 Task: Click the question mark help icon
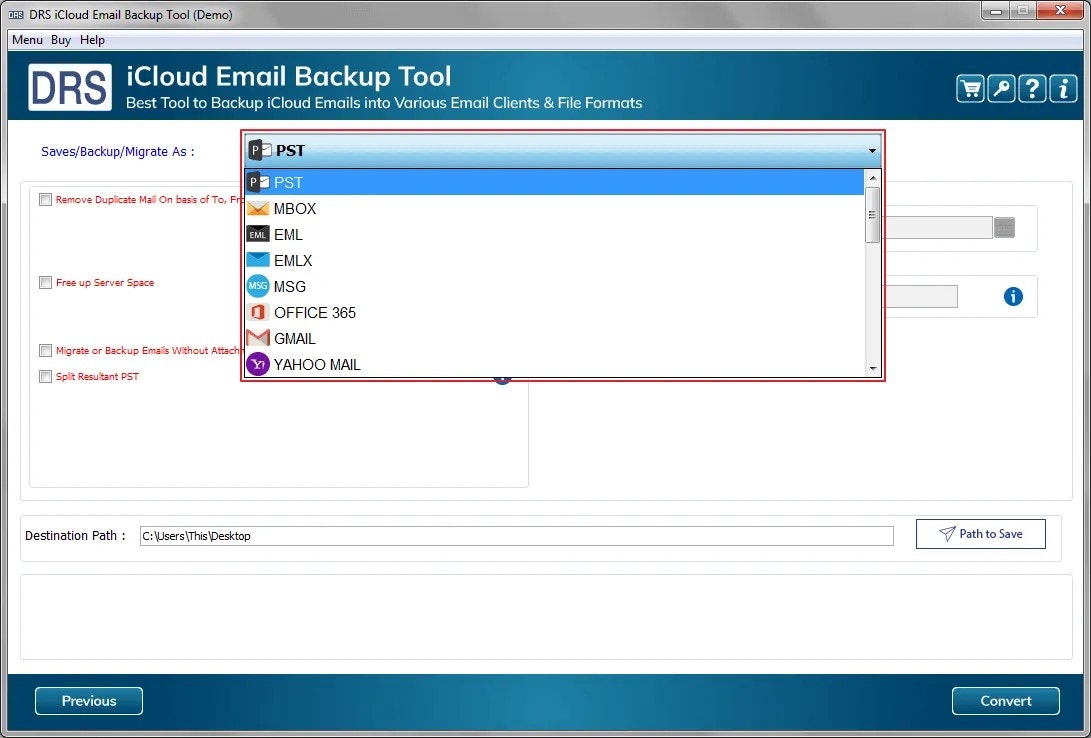pos(1033,89)
